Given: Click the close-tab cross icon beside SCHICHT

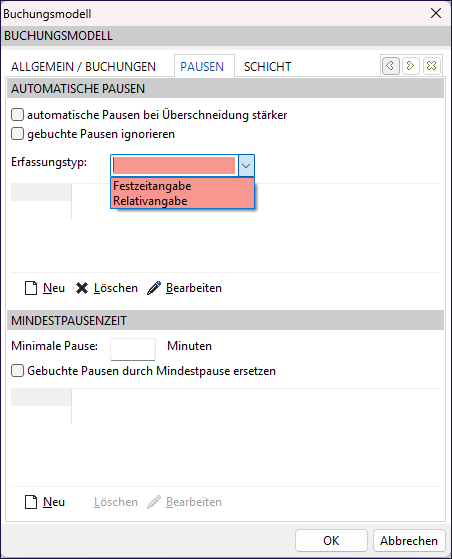Looking at the screenshot, I should (431, 66).
